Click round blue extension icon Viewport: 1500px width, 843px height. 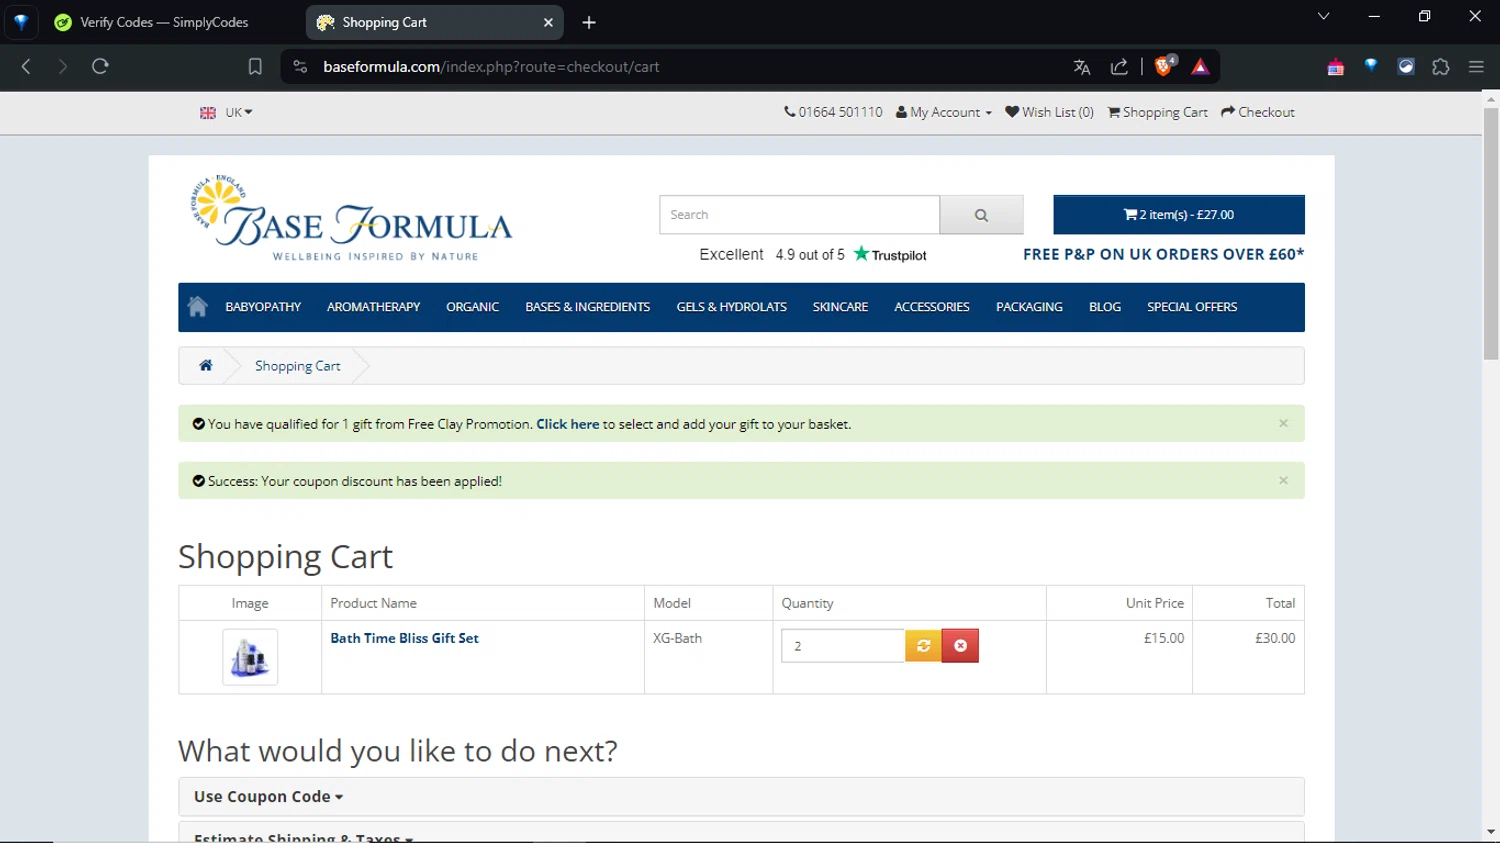[x=1406, y=67]
